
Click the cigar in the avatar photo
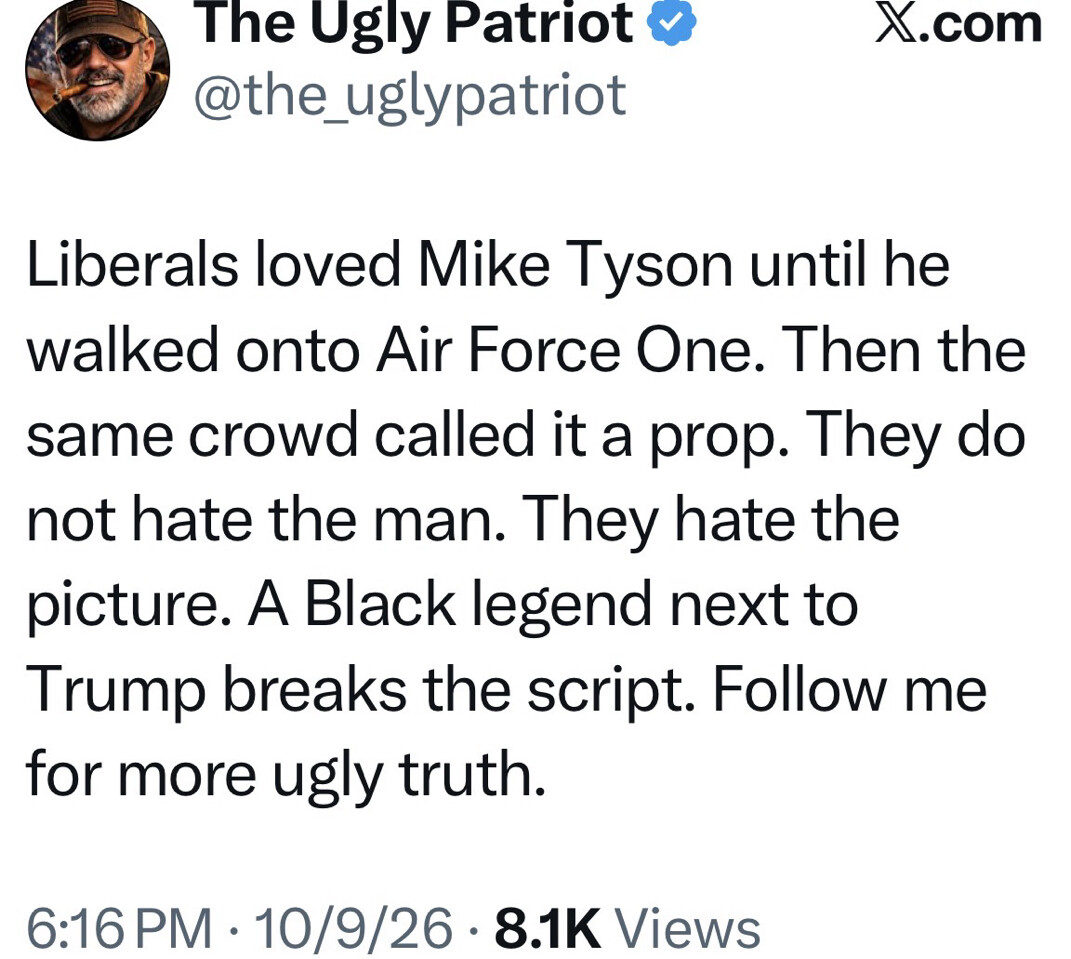pos(67,92)
